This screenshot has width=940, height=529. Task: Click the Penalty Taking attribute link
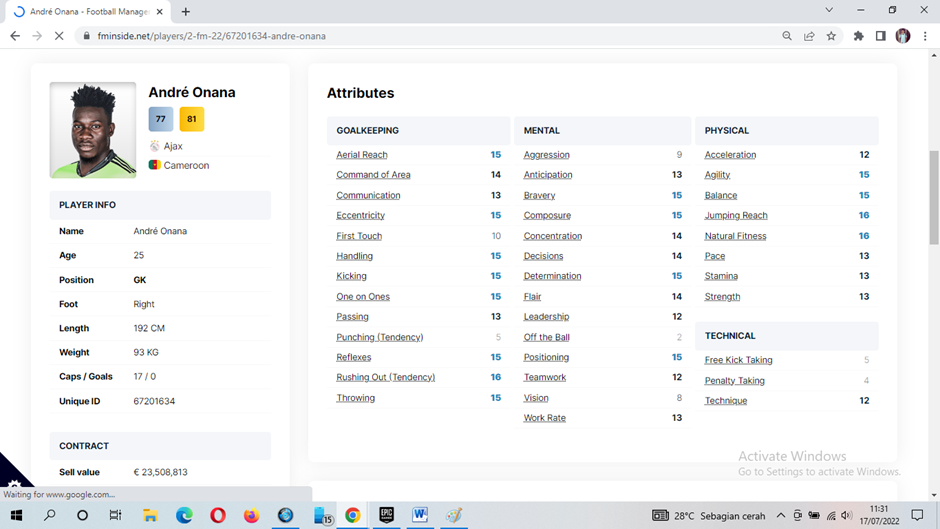coord(734,381)
